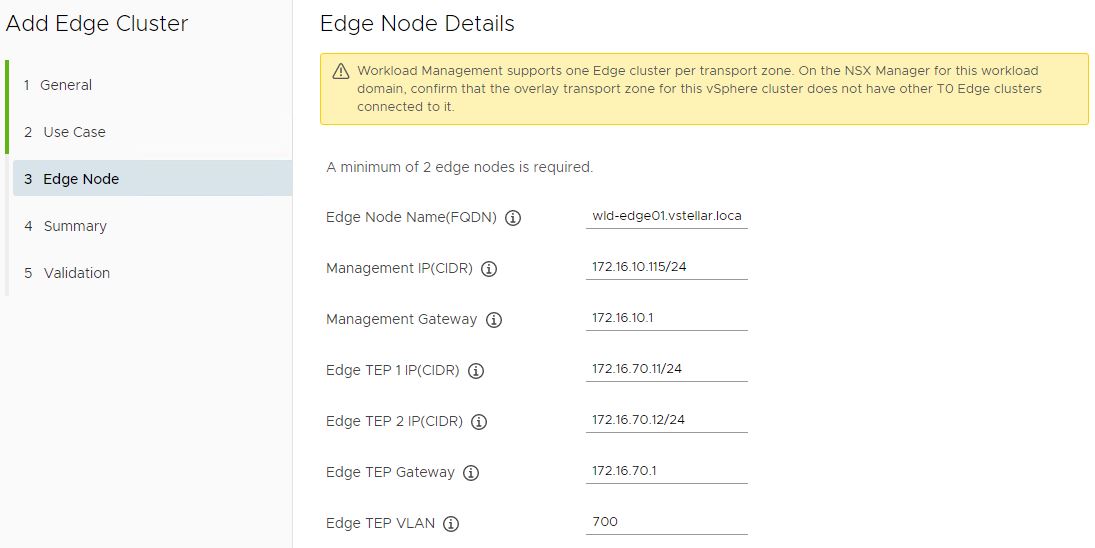1095x548 pixels.
Task: Click info icon next to Edge TEP VLAN
Action: point(451,524)
